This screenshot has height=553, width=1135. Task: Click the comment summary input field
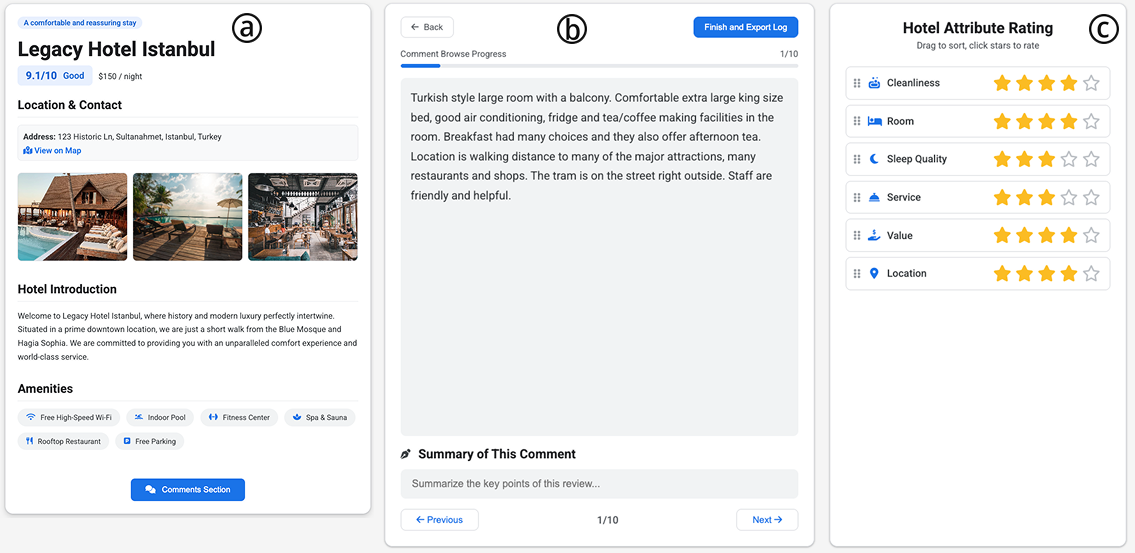(x=599, y=484)
